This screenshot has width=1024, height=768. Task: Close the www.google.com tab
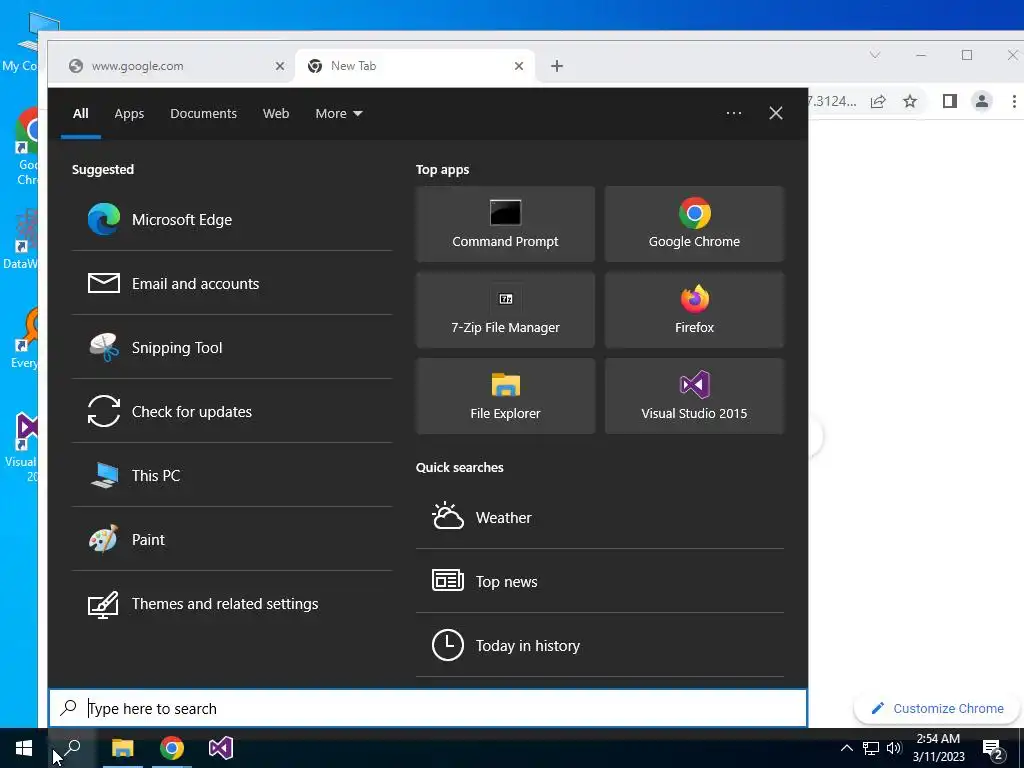pyautogui.click(x=280, y=66)
